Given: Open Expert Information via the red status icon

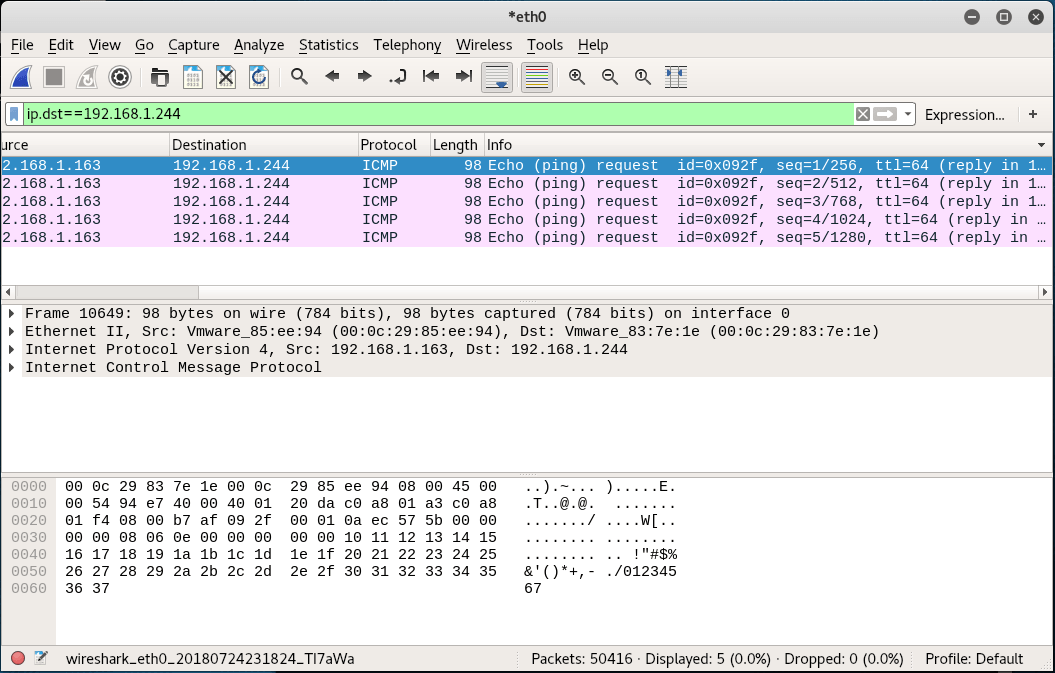Looking at the screenshot, I should (x=16, y=657).
